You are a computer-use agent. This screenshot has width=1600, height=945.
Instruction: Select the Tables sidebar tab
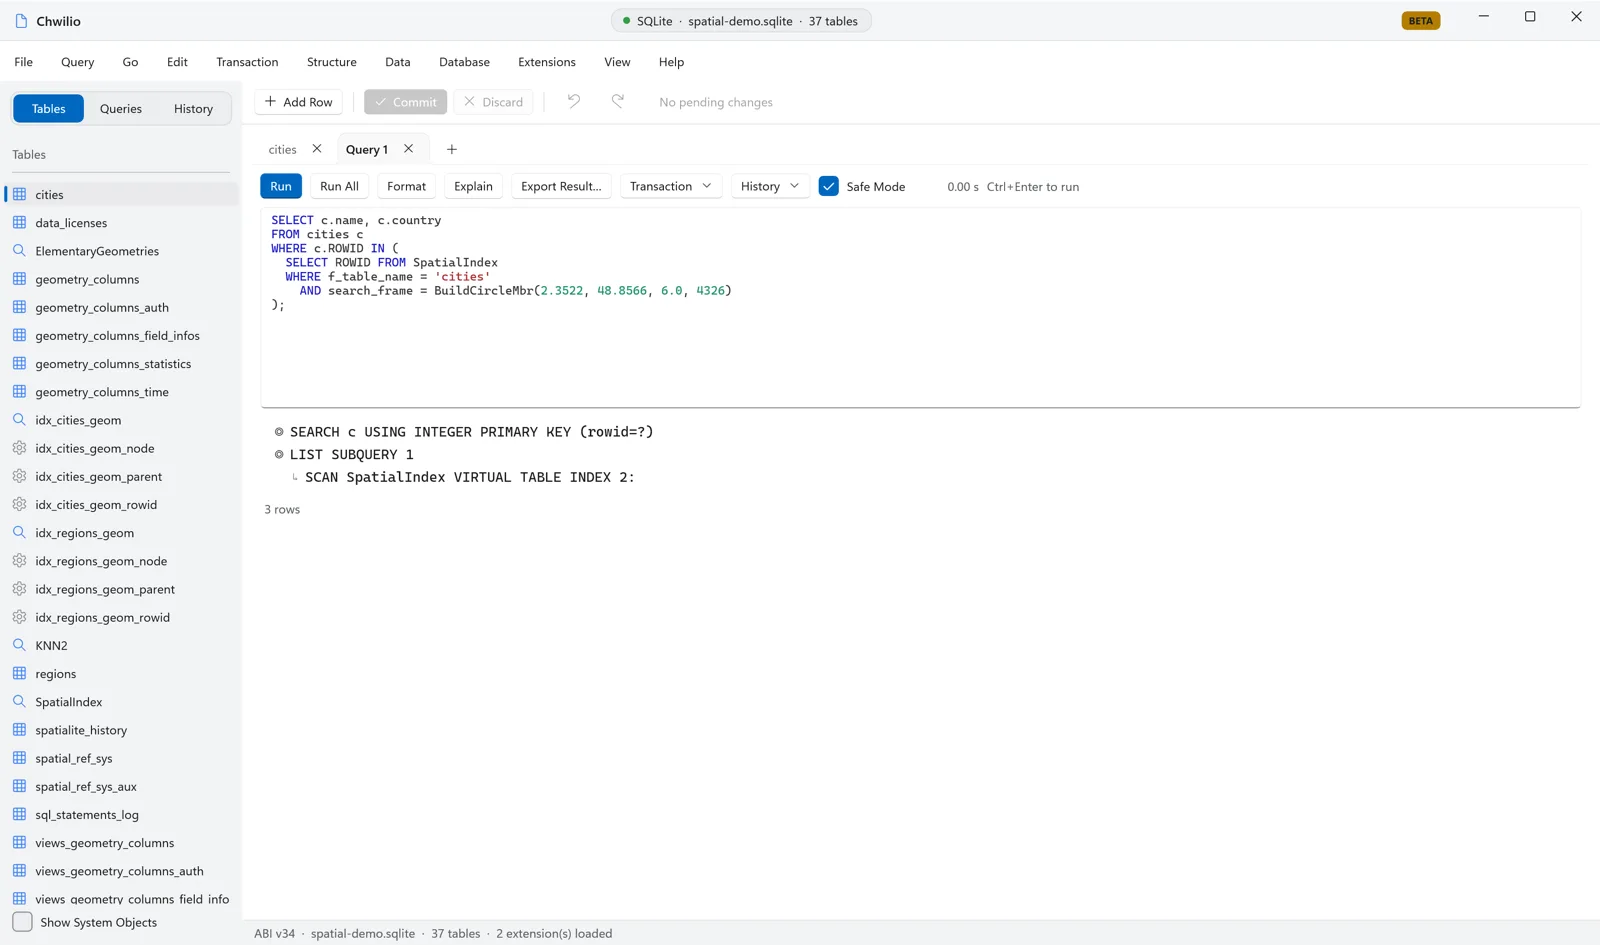48,108
